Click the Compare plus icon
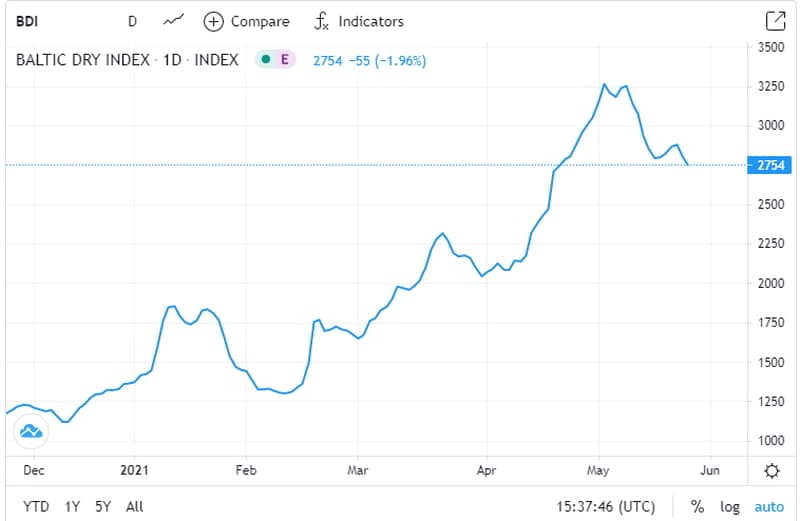 213,21
